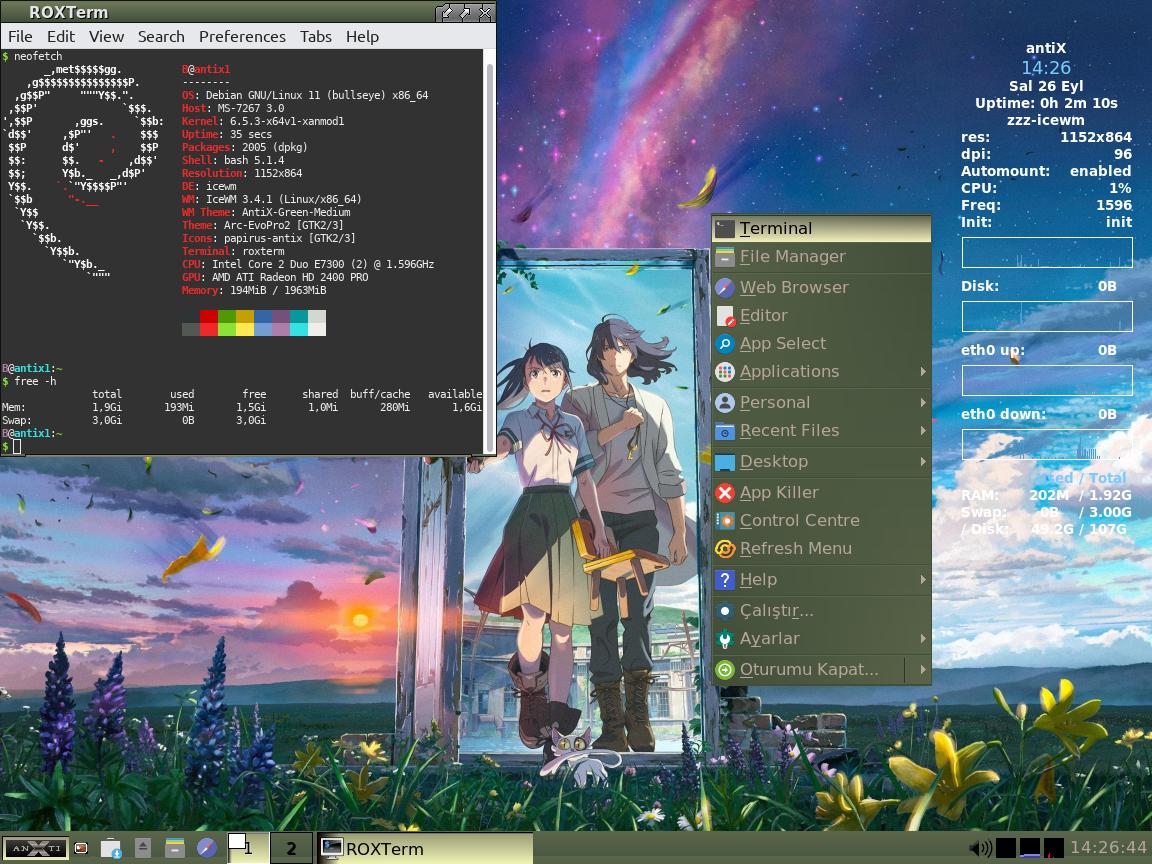Switch to workspace 2 in taskbar
The image size is (1152, 864).
(x=291, y=848)
